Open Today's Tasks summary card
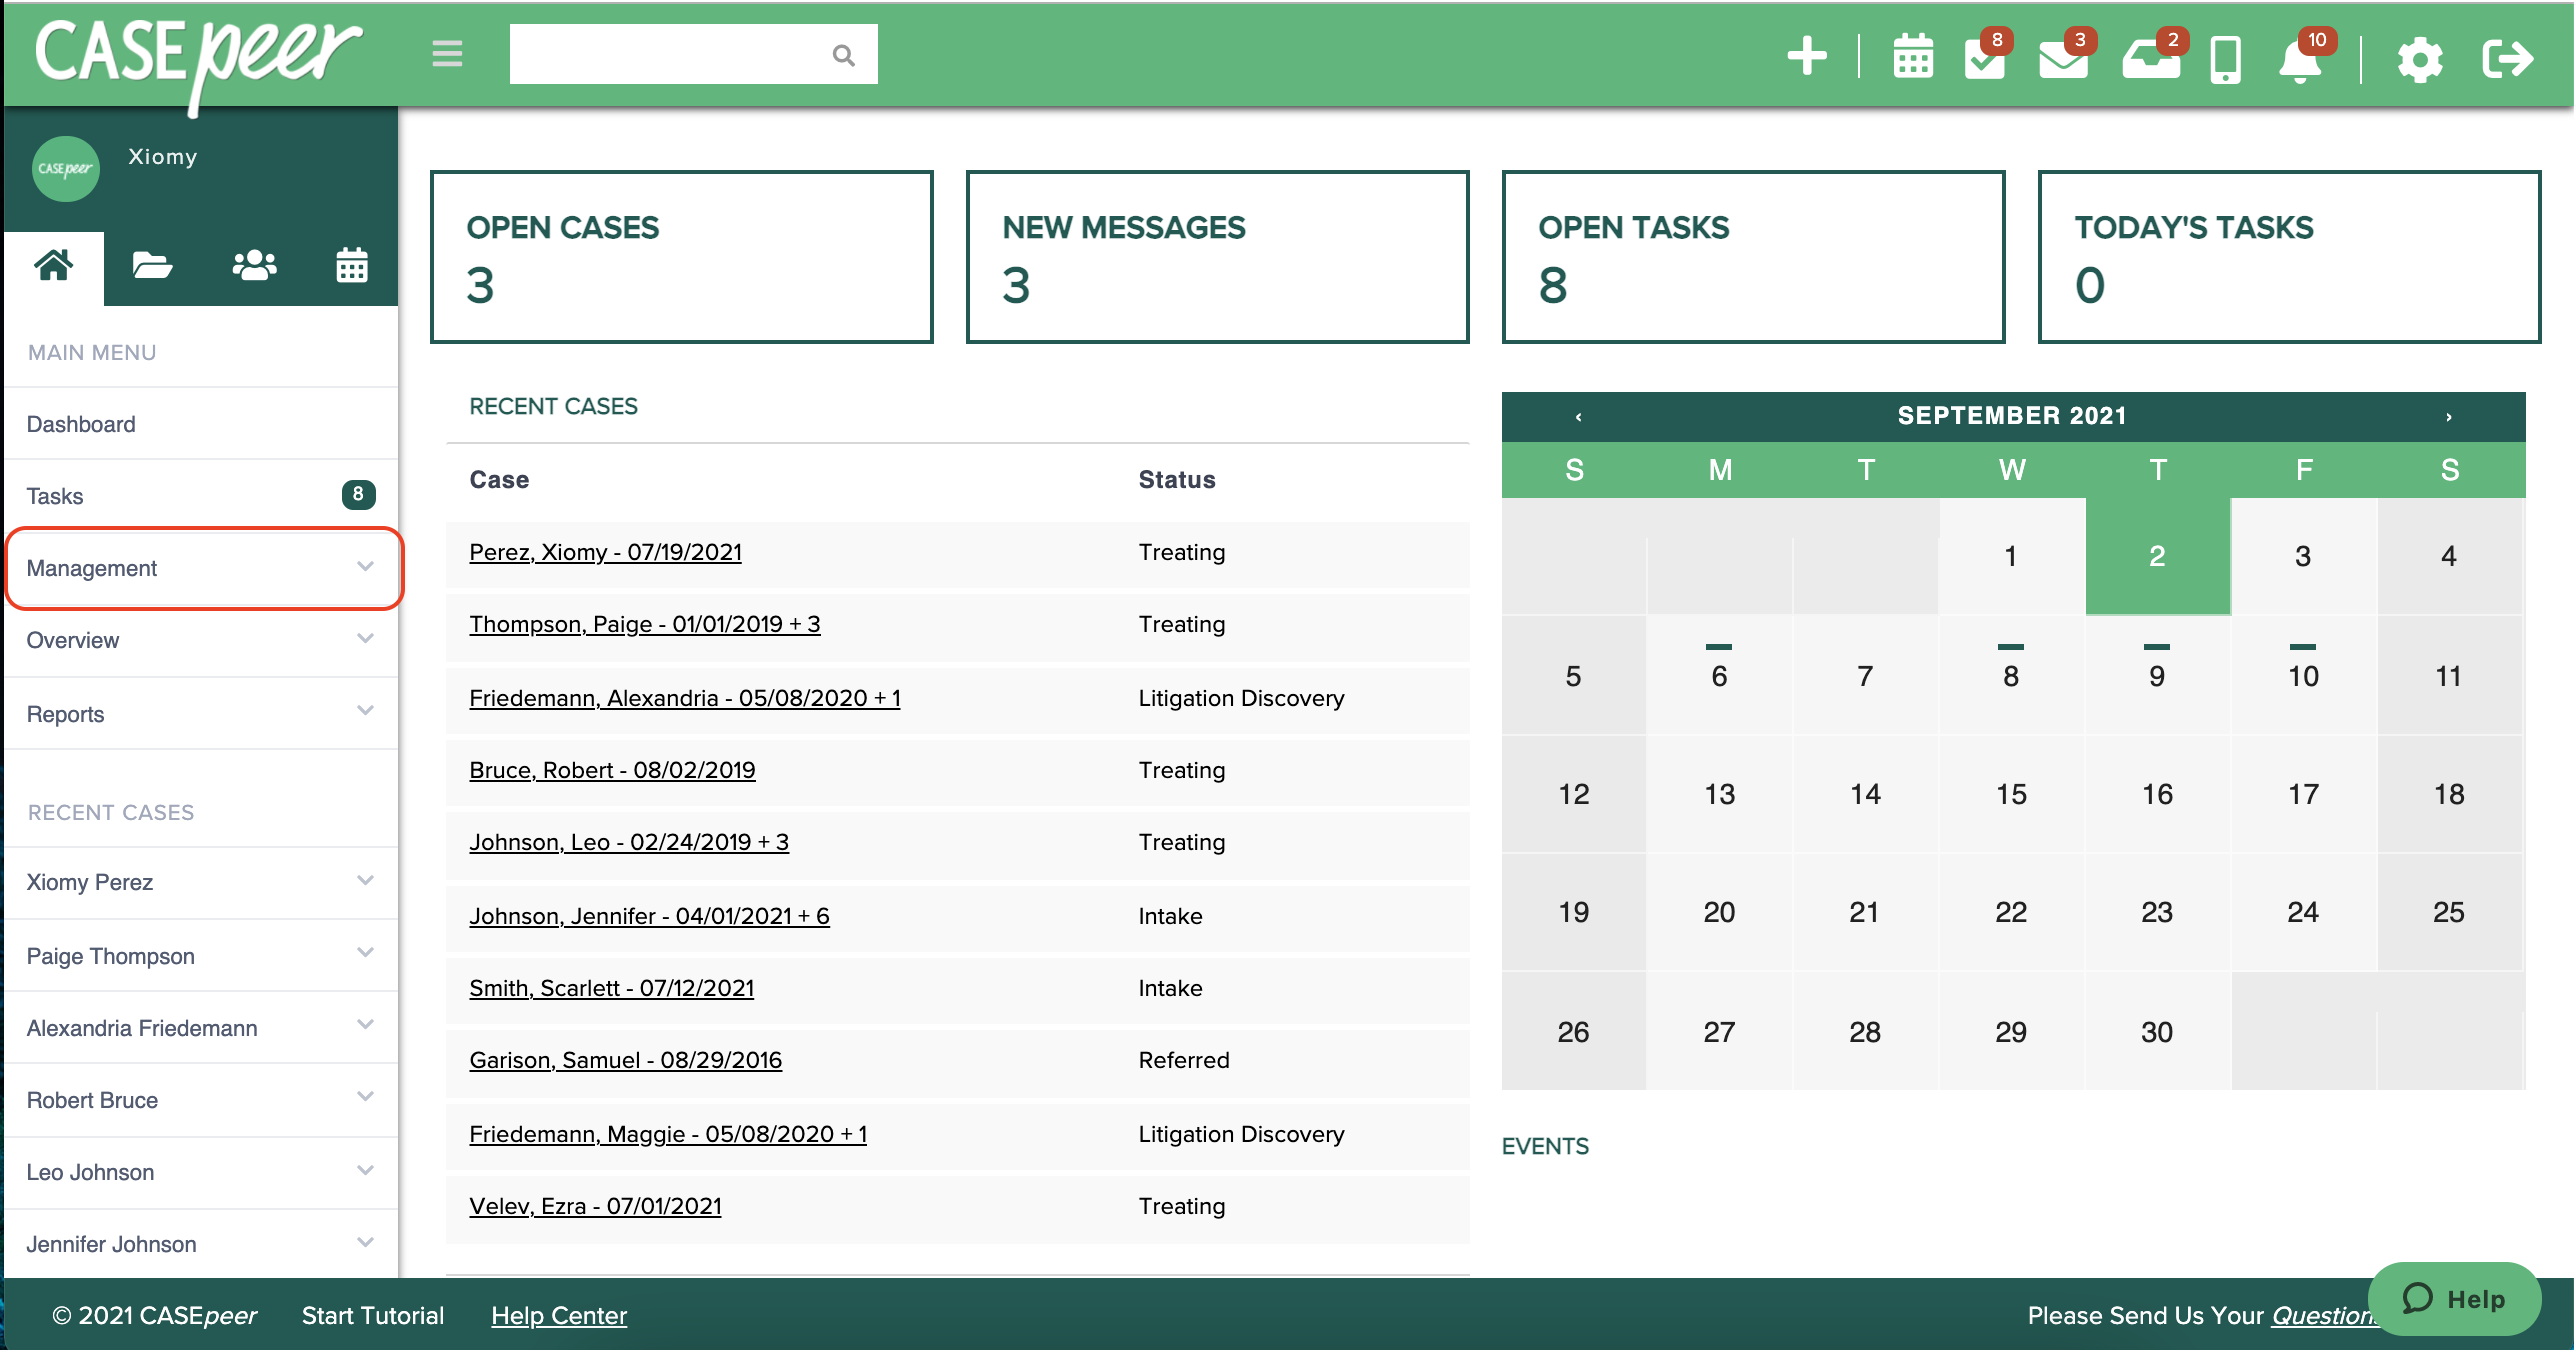Screen dimensions: 2574x1350 [x=2290, y=257]
